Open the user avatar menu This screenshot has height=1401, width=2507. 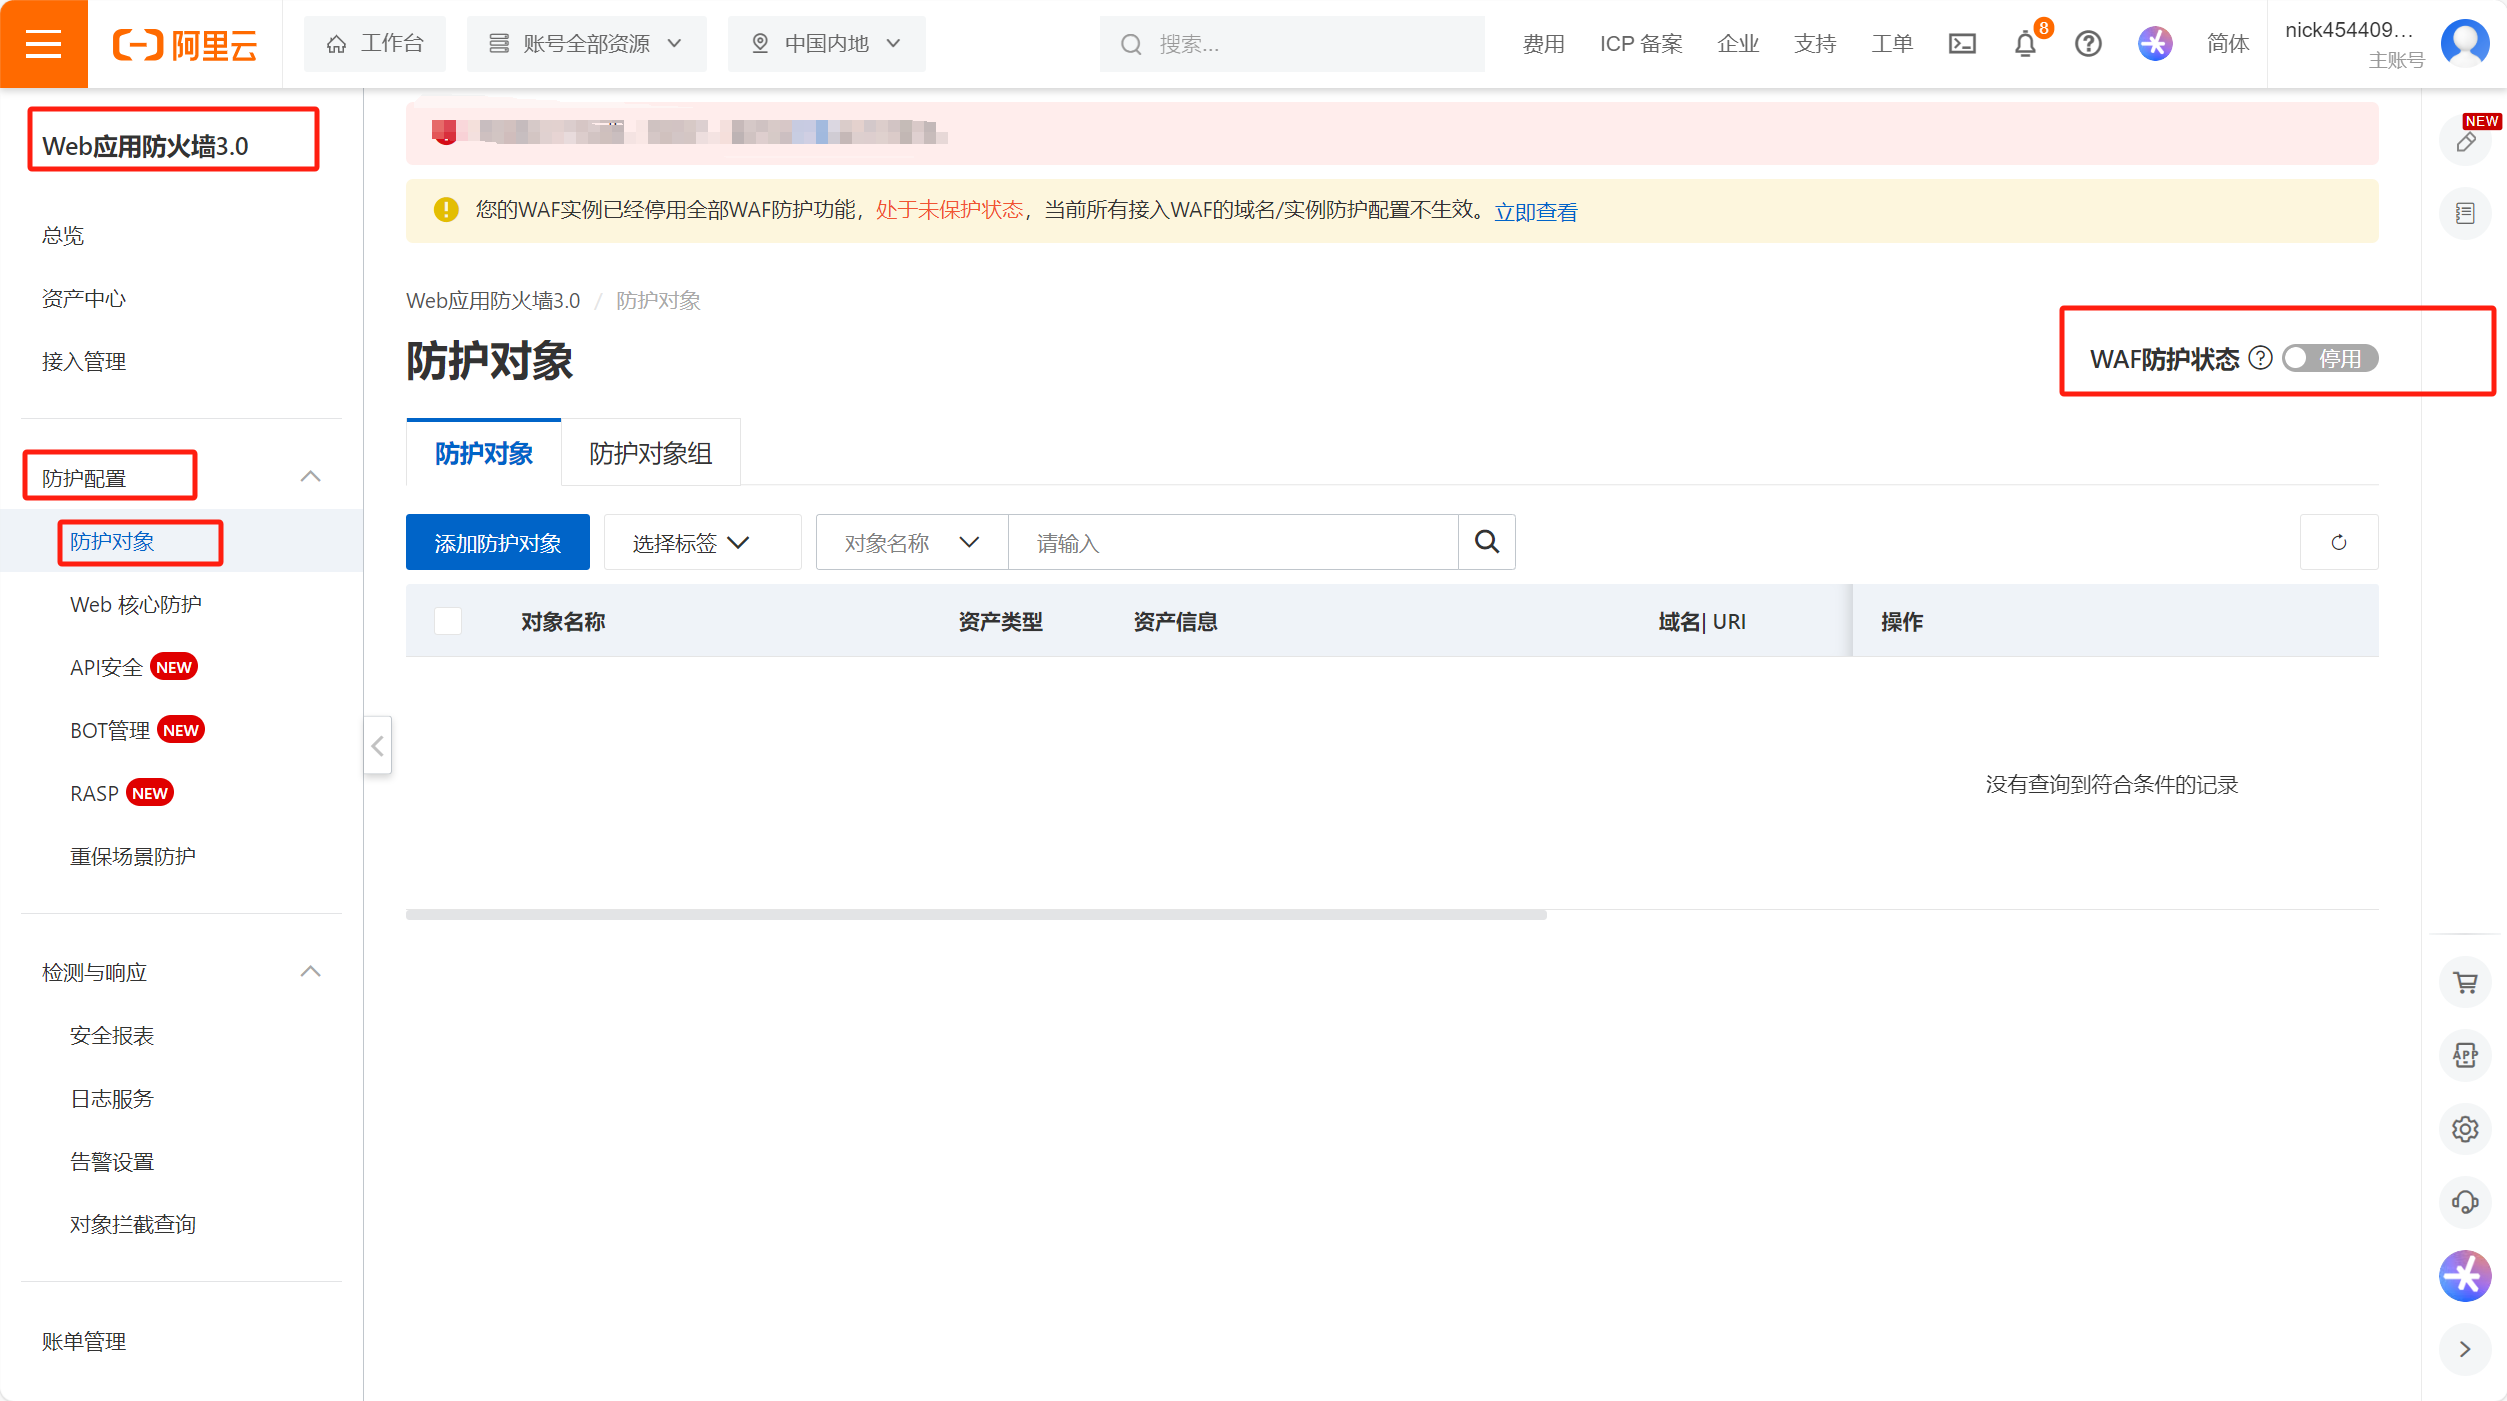coord(2465,44)
